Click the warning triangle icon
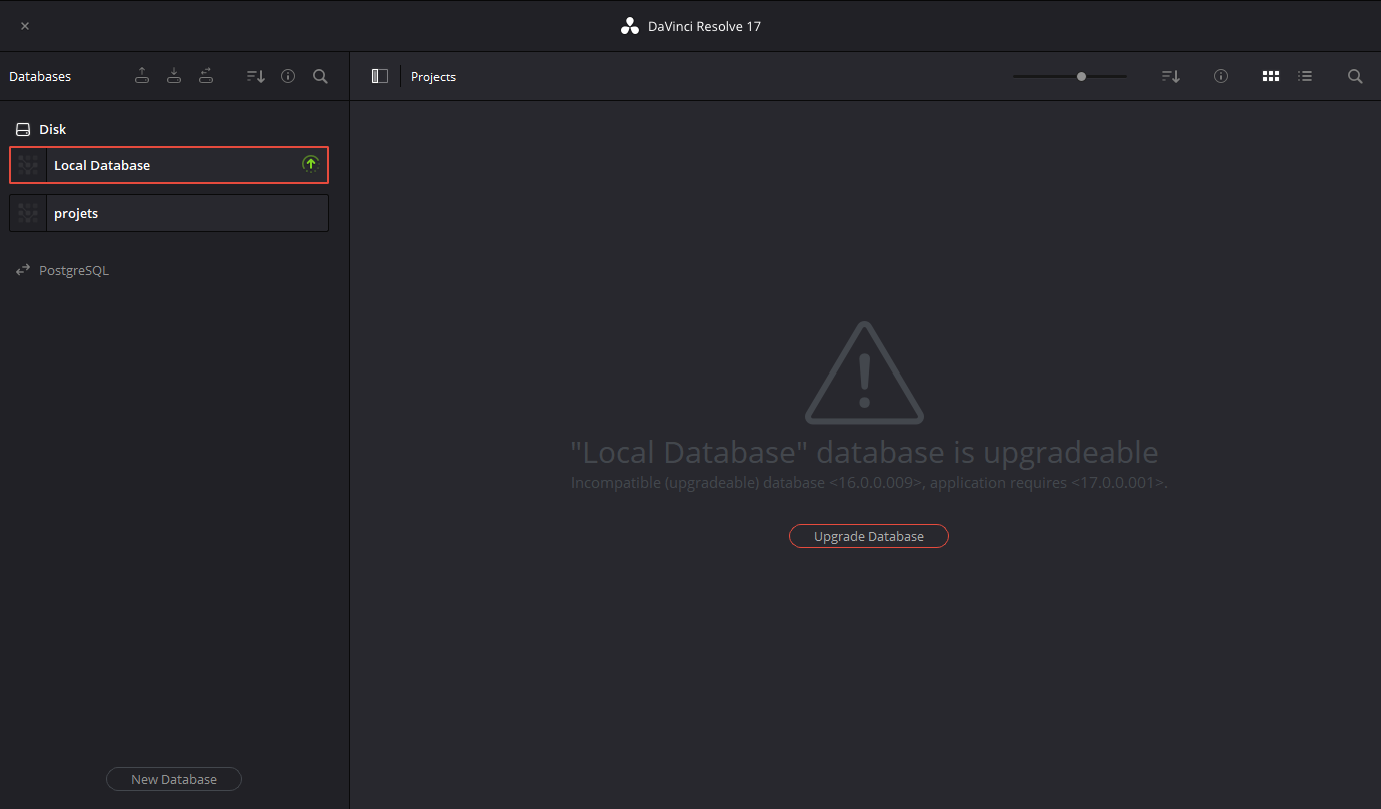 click(865, 373)
